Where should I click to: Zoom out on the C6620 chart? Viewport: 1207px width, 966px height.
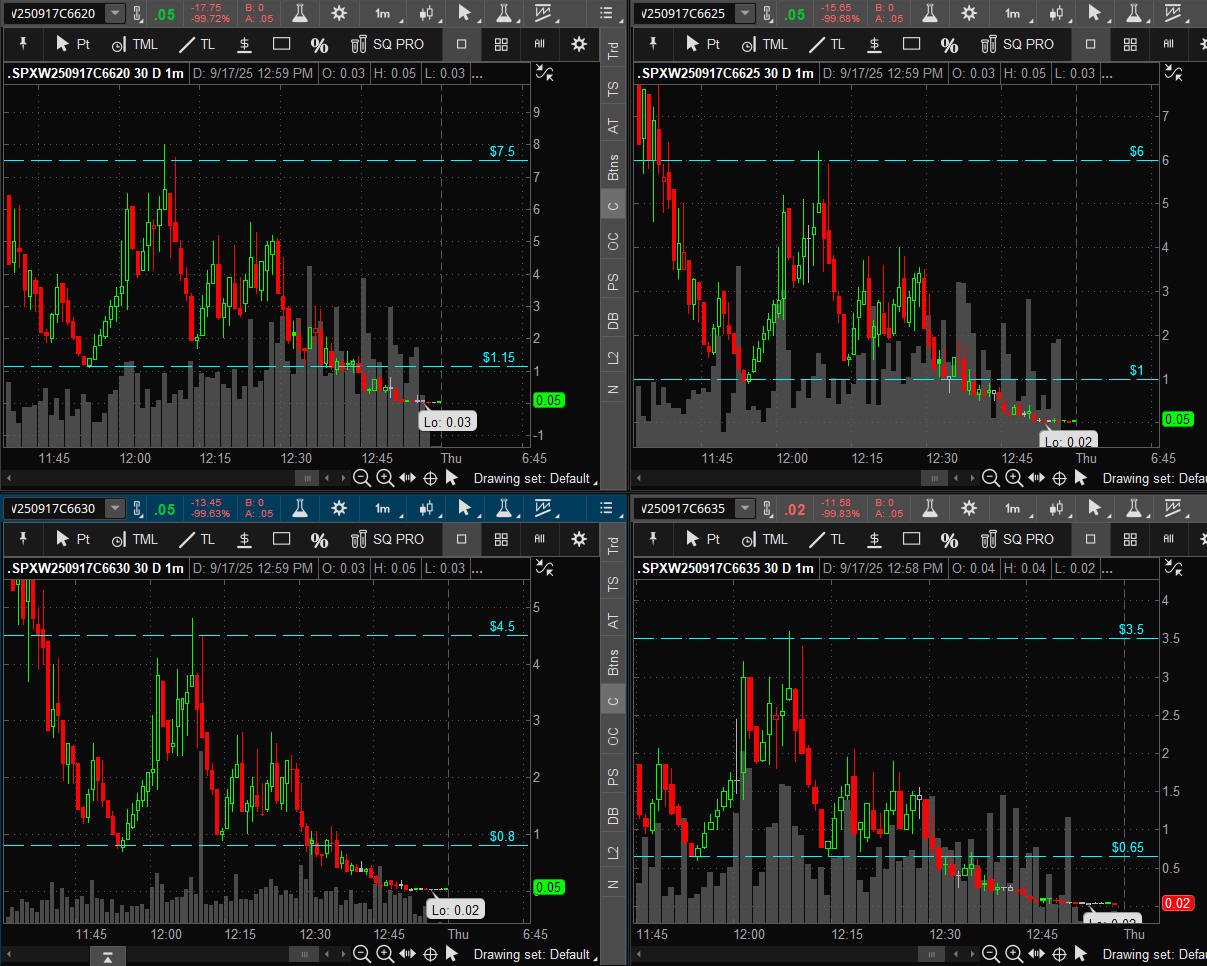[x=362, y=479]
